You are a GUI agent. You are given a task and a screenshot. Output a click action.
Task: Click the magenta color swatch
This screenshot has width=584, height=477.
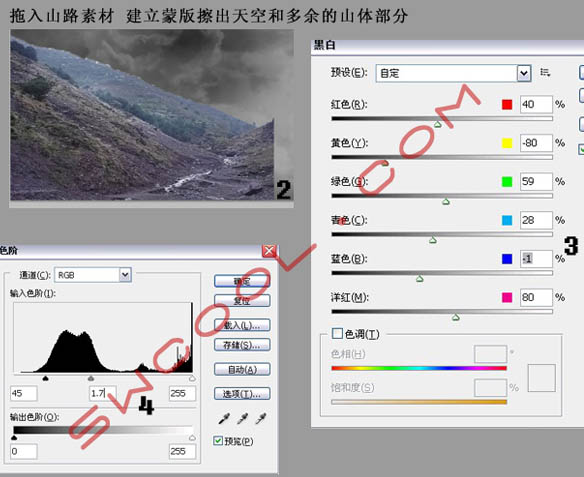[507, 298]
